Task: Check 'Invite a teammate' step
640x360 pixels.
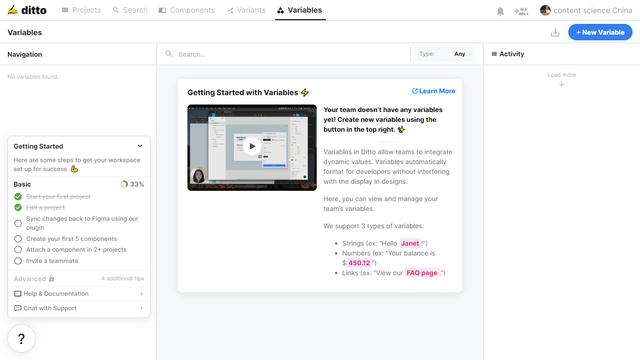Action: pos(18,261)
